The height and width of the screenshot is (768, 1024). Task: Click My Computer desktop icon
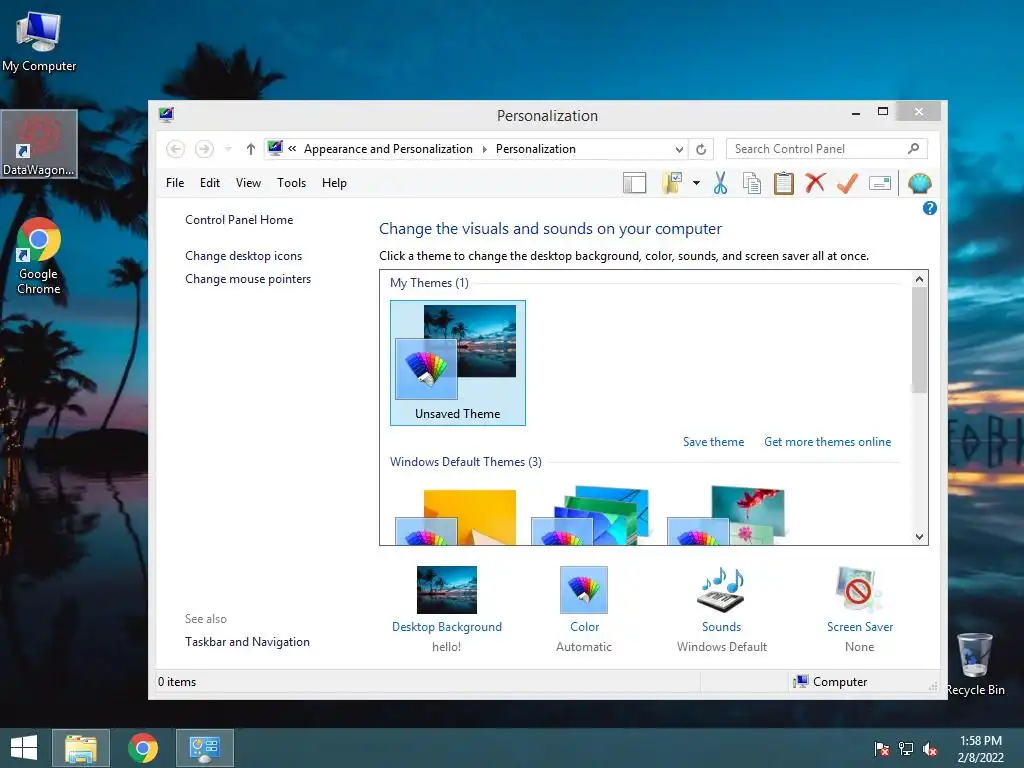click(x=39, y=41)
